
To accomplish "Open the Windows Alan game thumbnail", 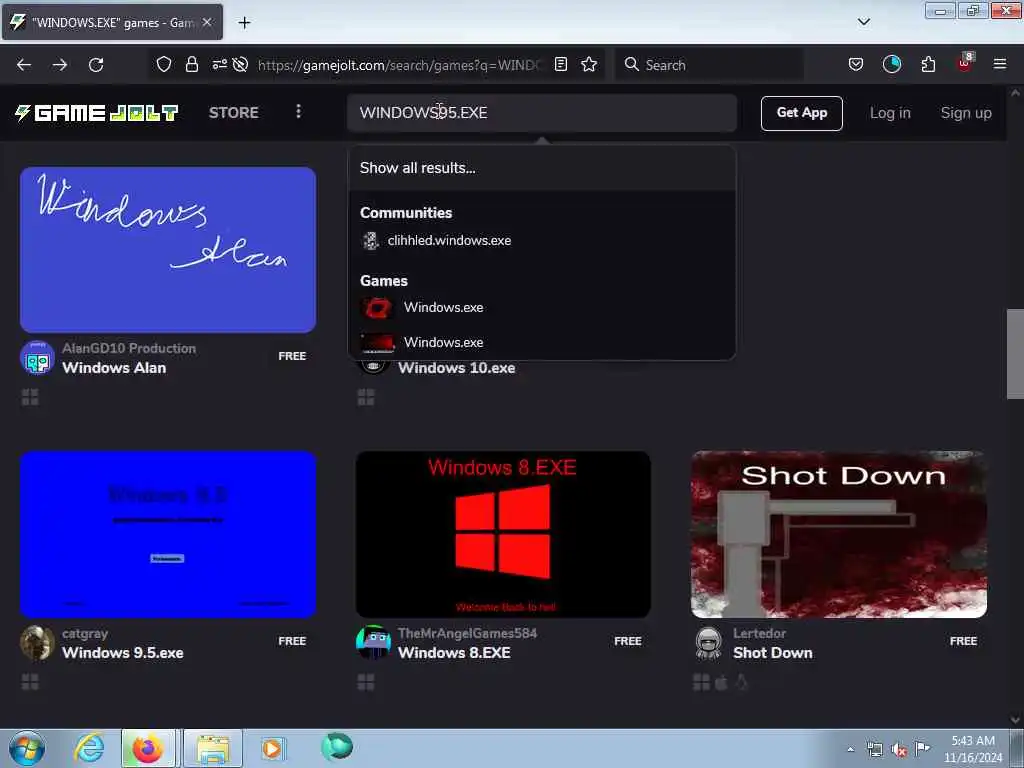I will click(x=168, y=250).
